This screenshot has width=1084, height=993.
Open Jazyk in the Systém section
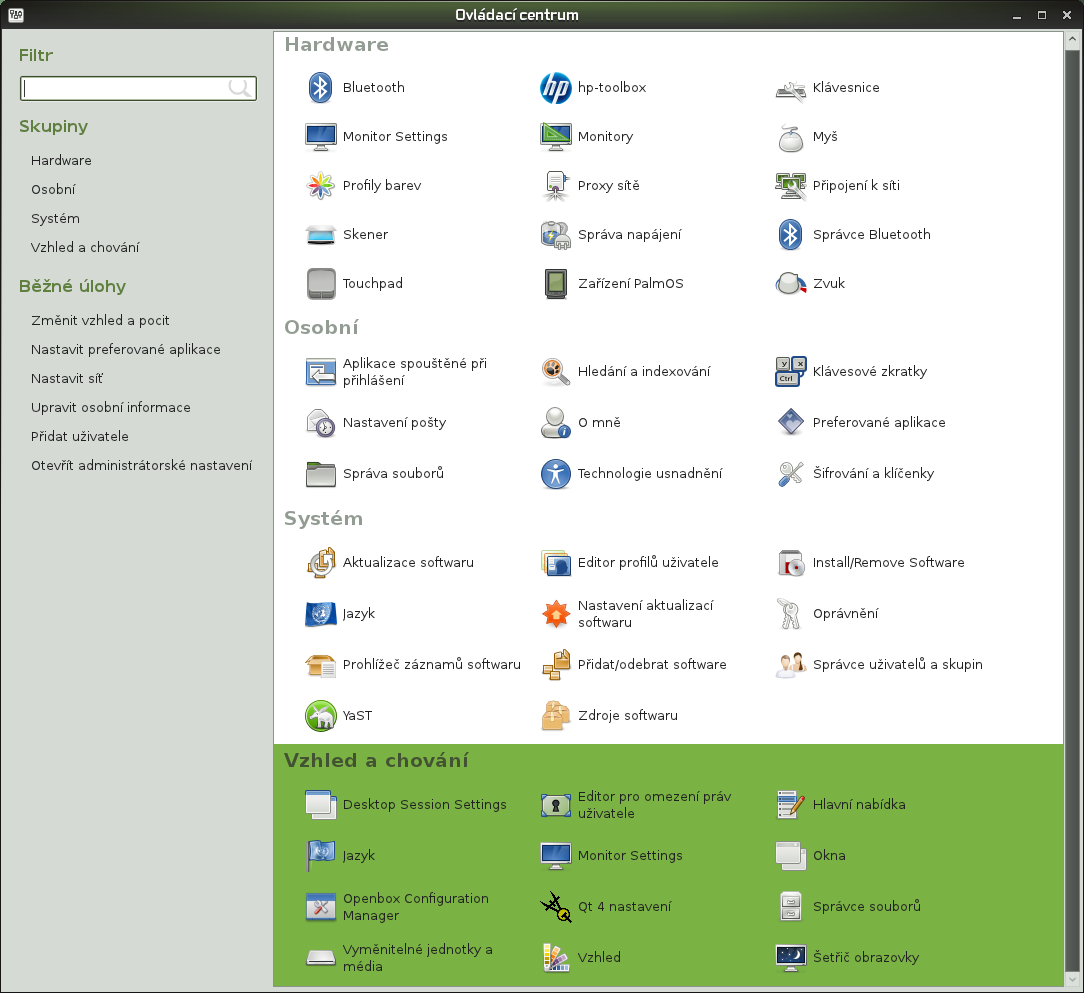click(320, 613)
